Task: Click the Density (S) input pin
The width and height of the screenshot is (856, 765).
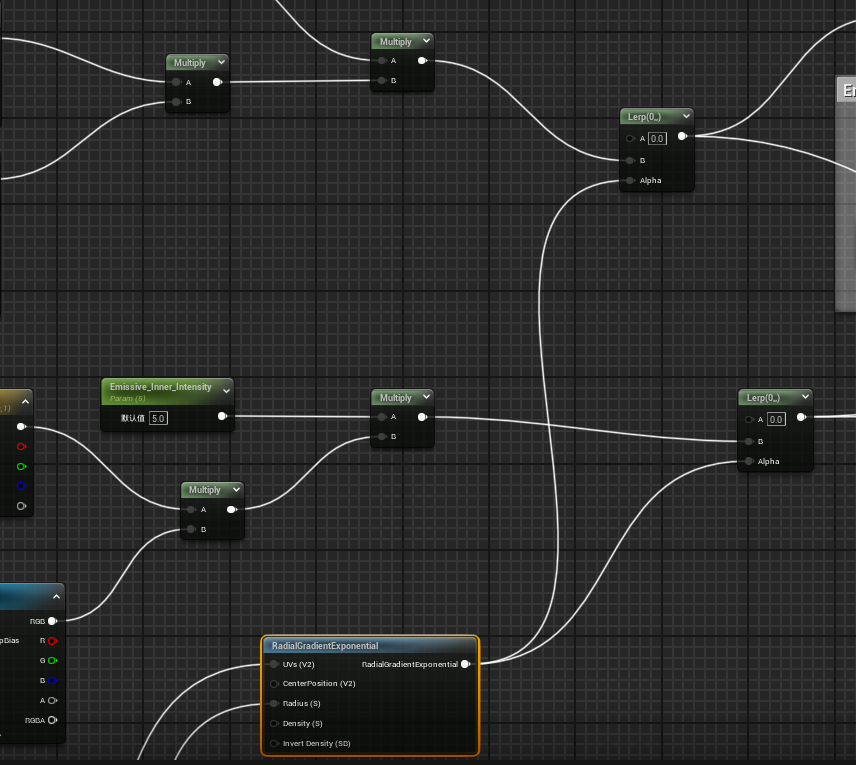Action: (x=274, y=724)
